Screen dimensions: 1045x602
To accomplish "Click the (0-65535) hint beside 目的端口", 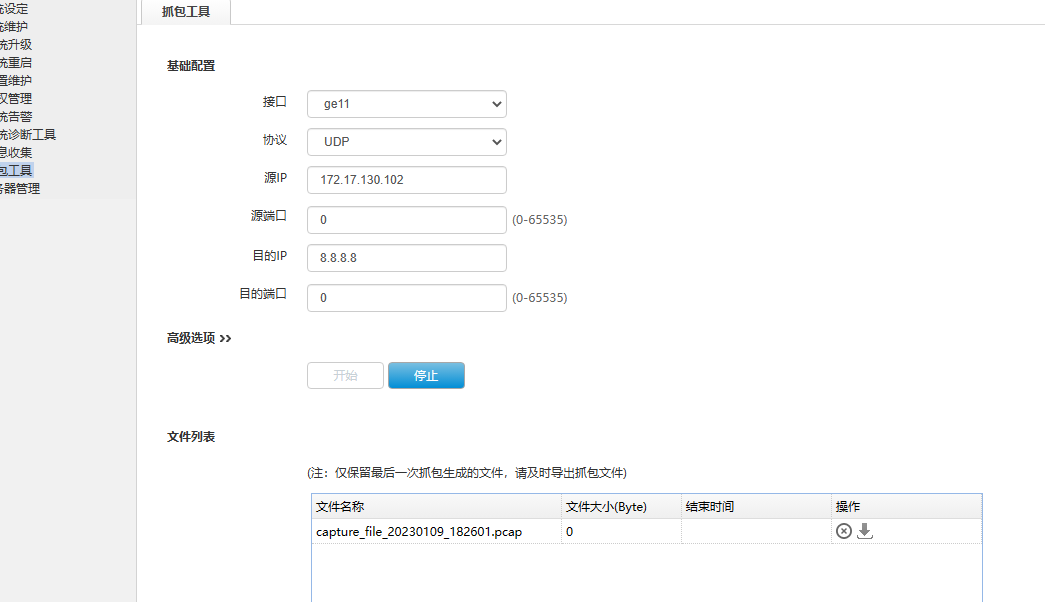I will click(x=540, y=298).
